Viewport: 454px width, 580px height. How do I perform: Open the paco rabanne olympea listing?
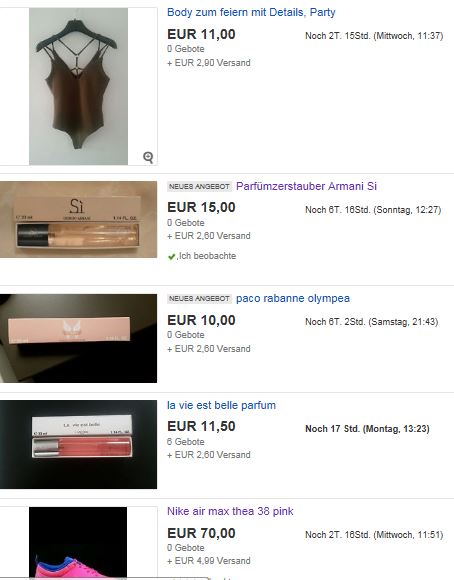293,298
